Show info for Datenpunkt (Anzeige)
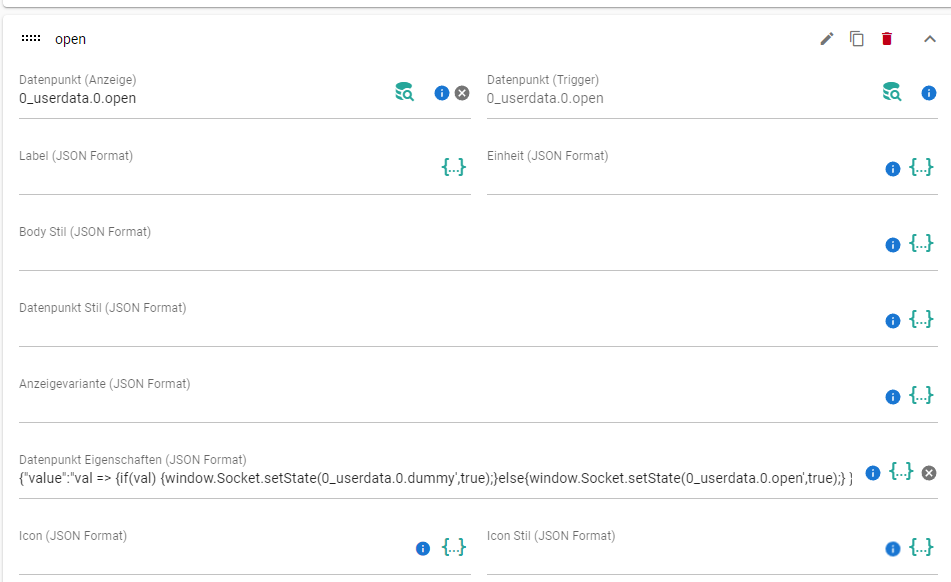 [441, 93]
